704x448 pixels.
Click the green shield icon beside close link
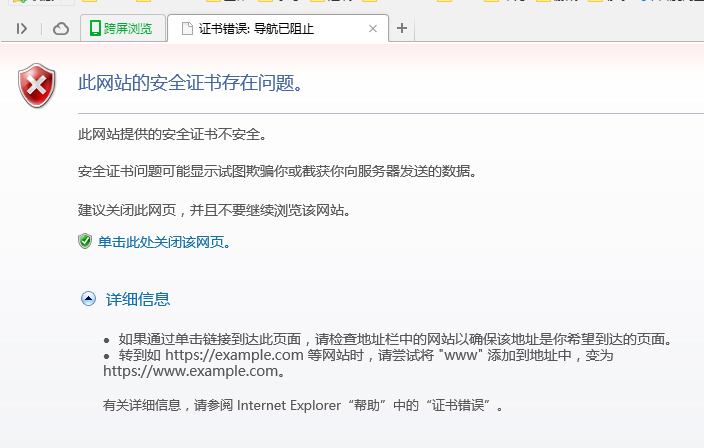click(x=85, y=241)
